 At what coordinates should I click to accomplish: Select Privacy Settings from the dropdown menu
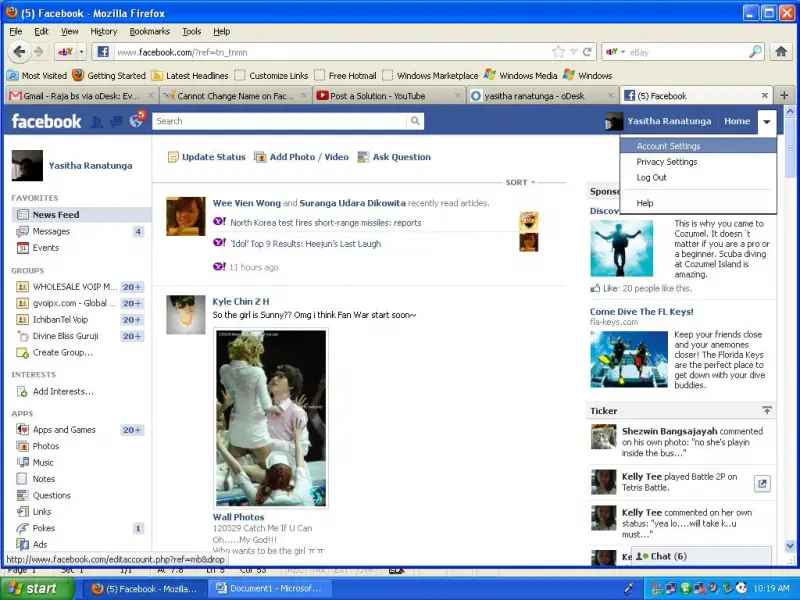coord(698,162)
